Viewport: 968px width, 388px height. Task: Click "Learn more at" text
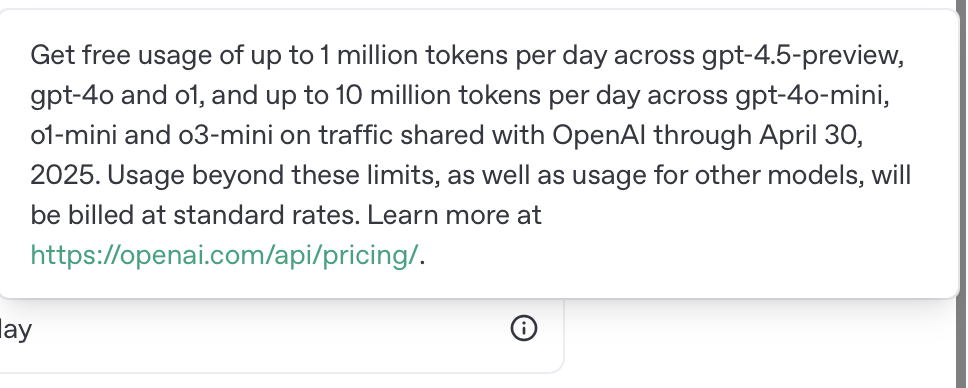pos(454,215)
